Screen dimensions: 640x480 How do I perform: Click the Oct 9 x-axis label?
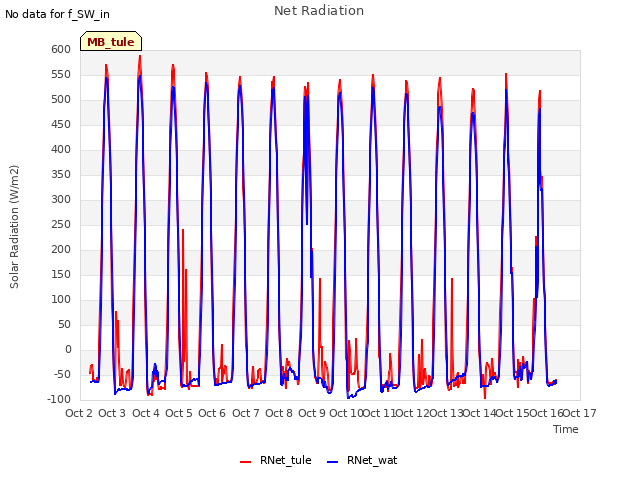coord(312,413)
